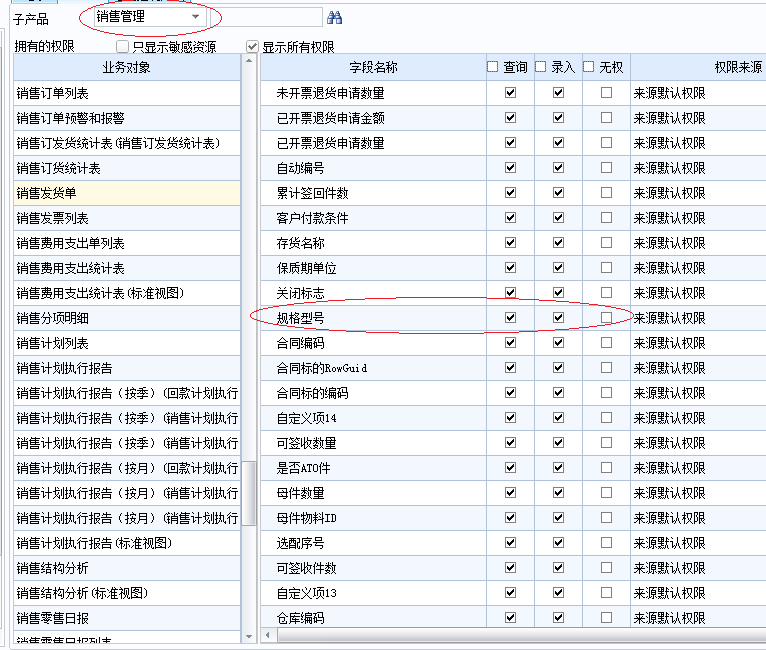766x650 pixels.
Task: Click left arrow of horizontal field scrollbar
Action: pos(267,635)
